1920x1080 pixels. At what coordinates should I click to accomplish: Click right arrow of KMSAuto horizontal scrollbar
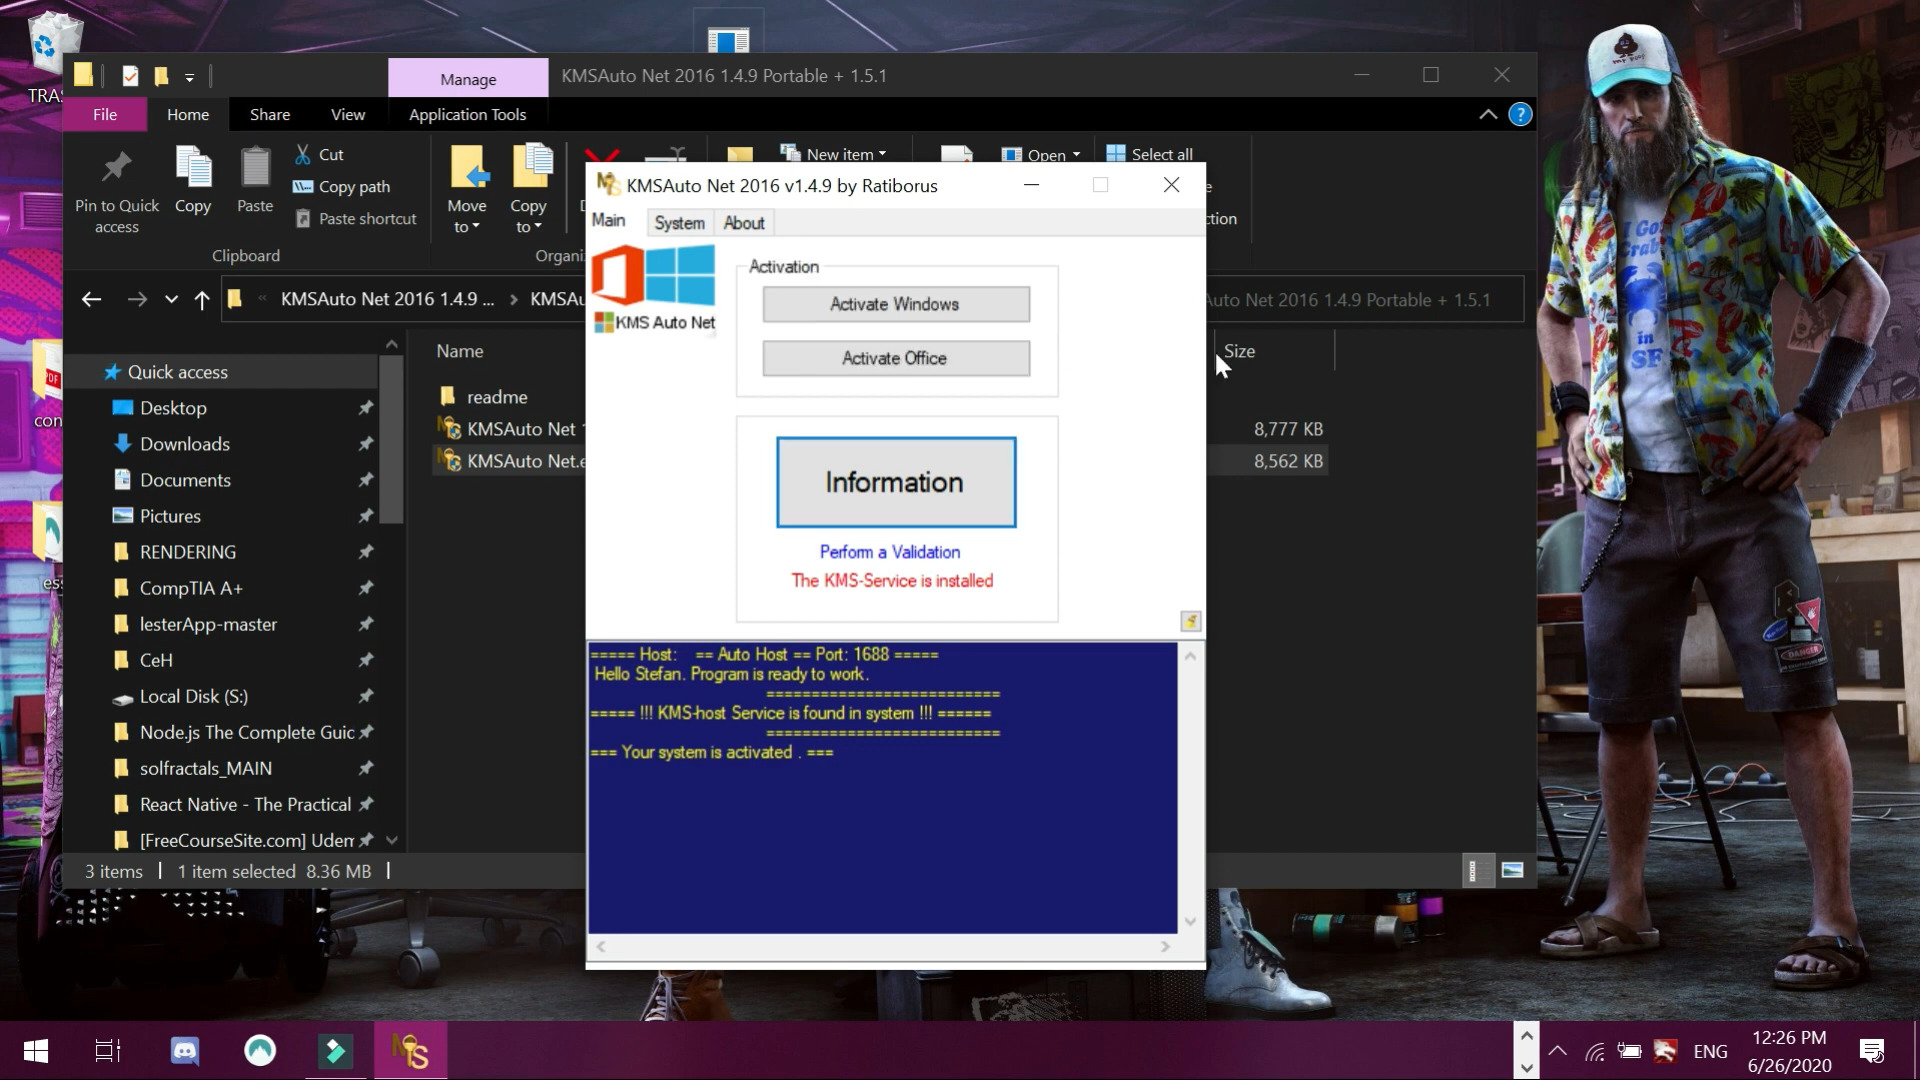coord(1165,946)
